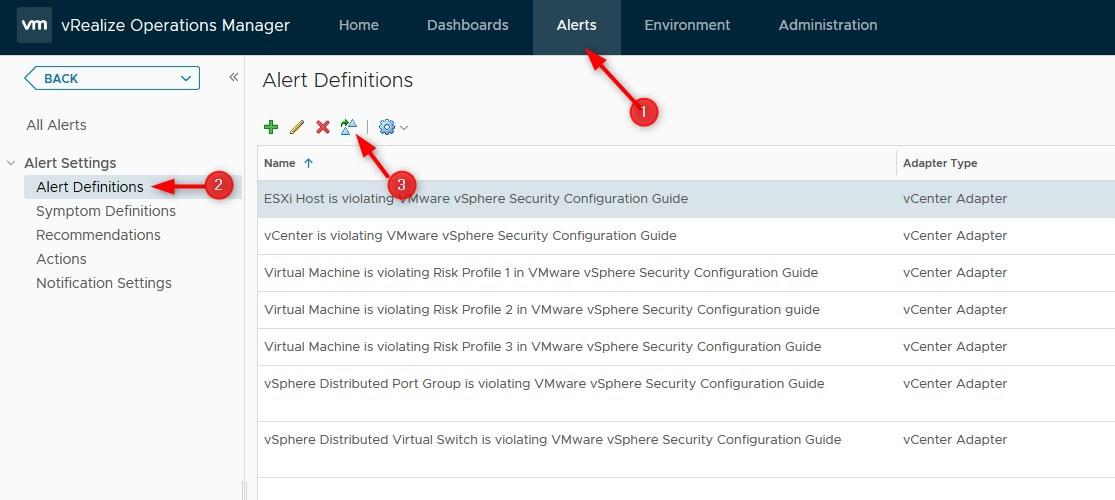This screenshot has height=500, width=1115.
Task: Select the Risk Profile 2 alert row
Action: (x=685, y=310)
